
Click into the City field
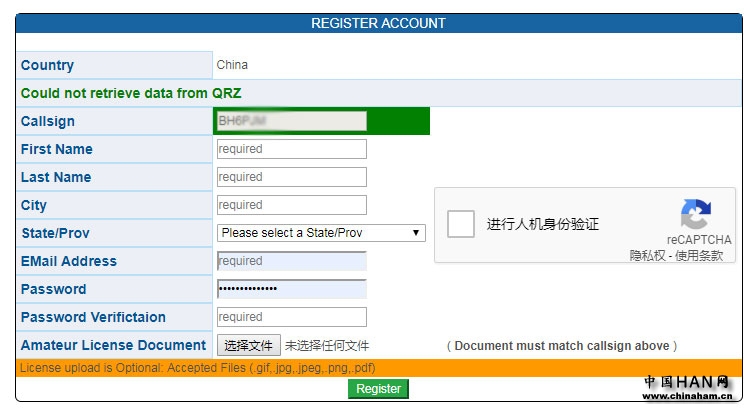pyautogui.click(x=291, y=205)
